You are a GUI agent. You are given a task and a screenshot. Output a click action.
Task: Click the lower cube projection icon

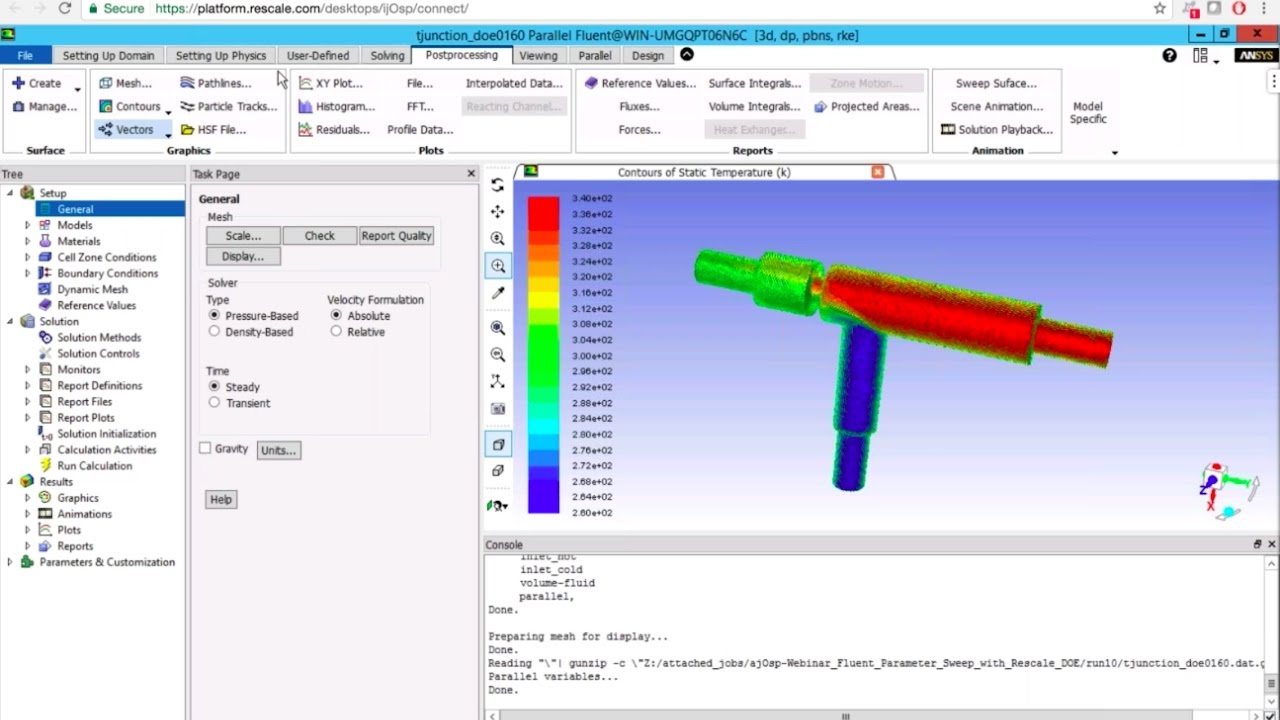[497, 471]
